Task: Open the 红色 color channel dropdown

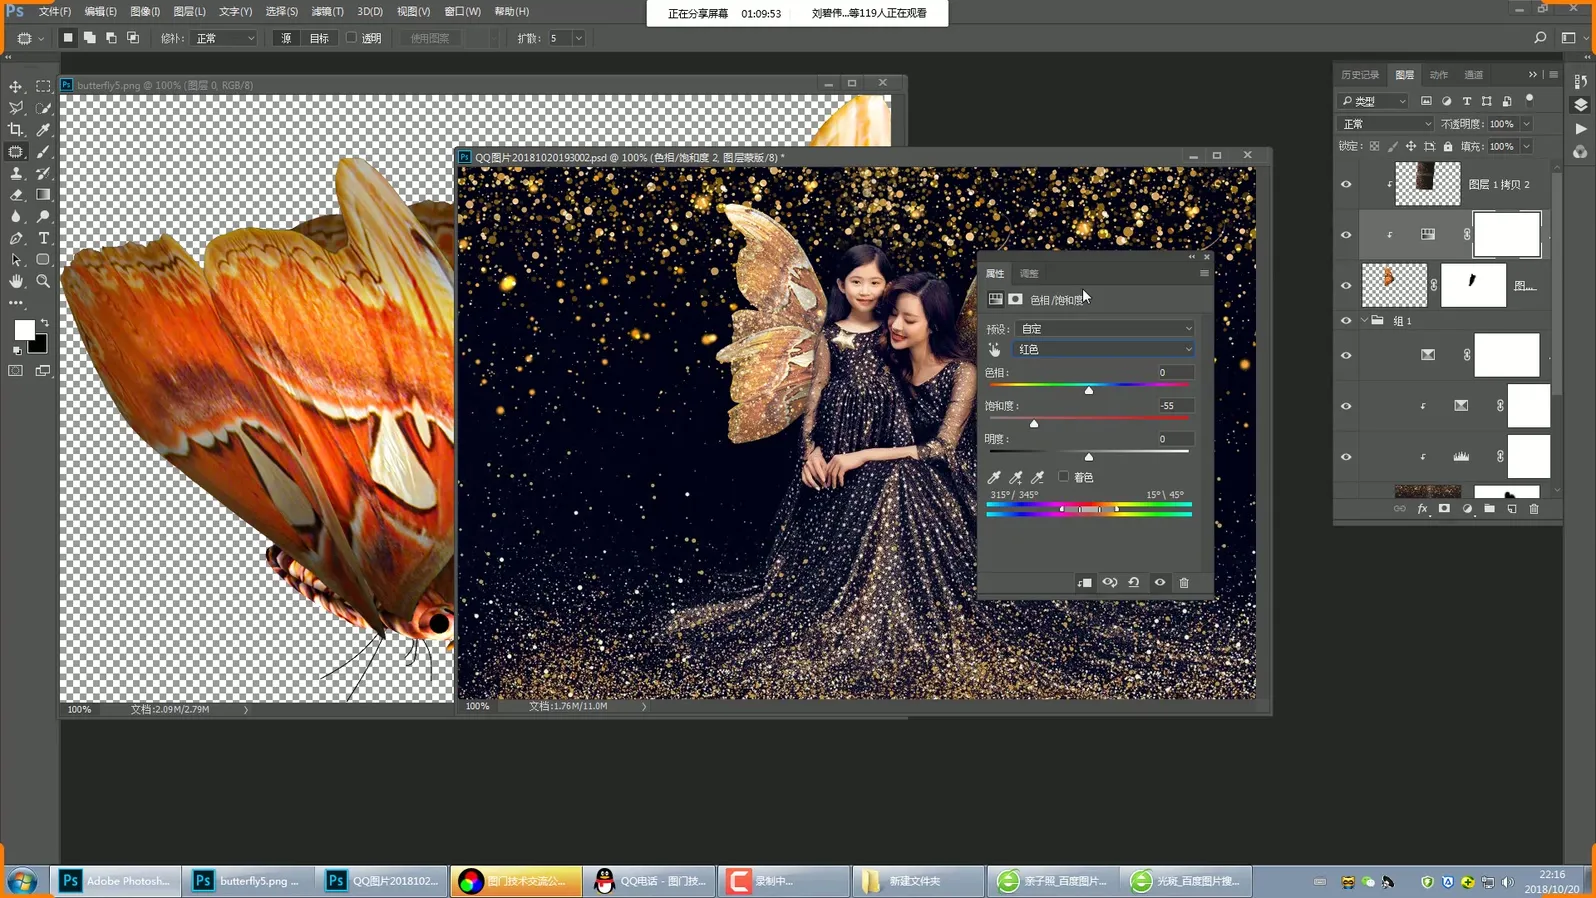Action: [1104, 349]
